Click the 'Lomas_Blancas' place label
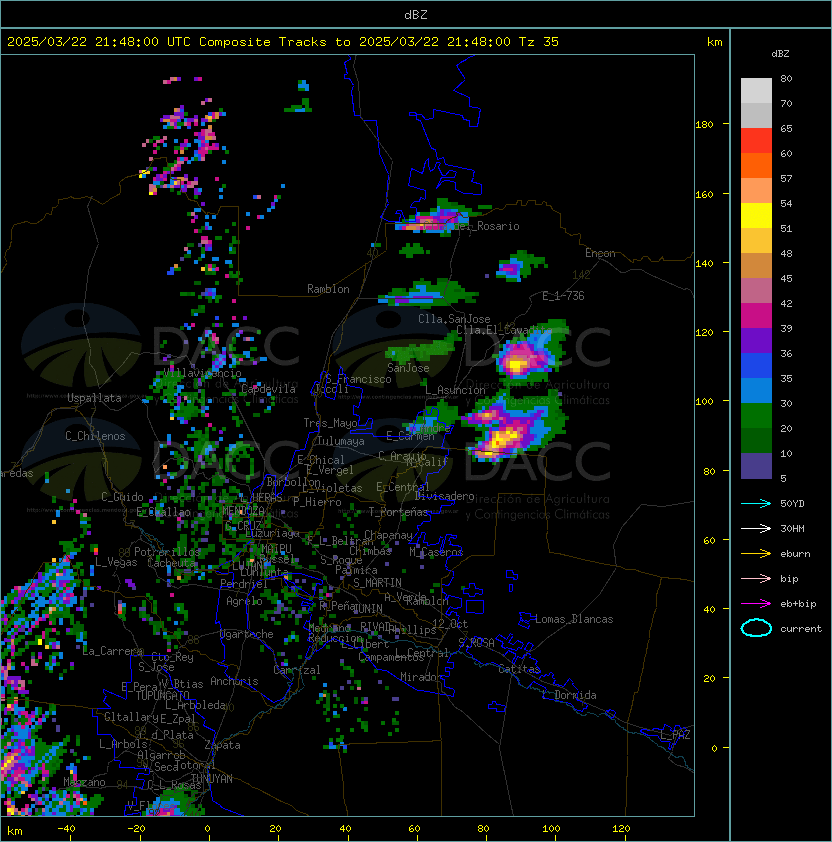Screen dimensions: 832x842 click(574, 619)
